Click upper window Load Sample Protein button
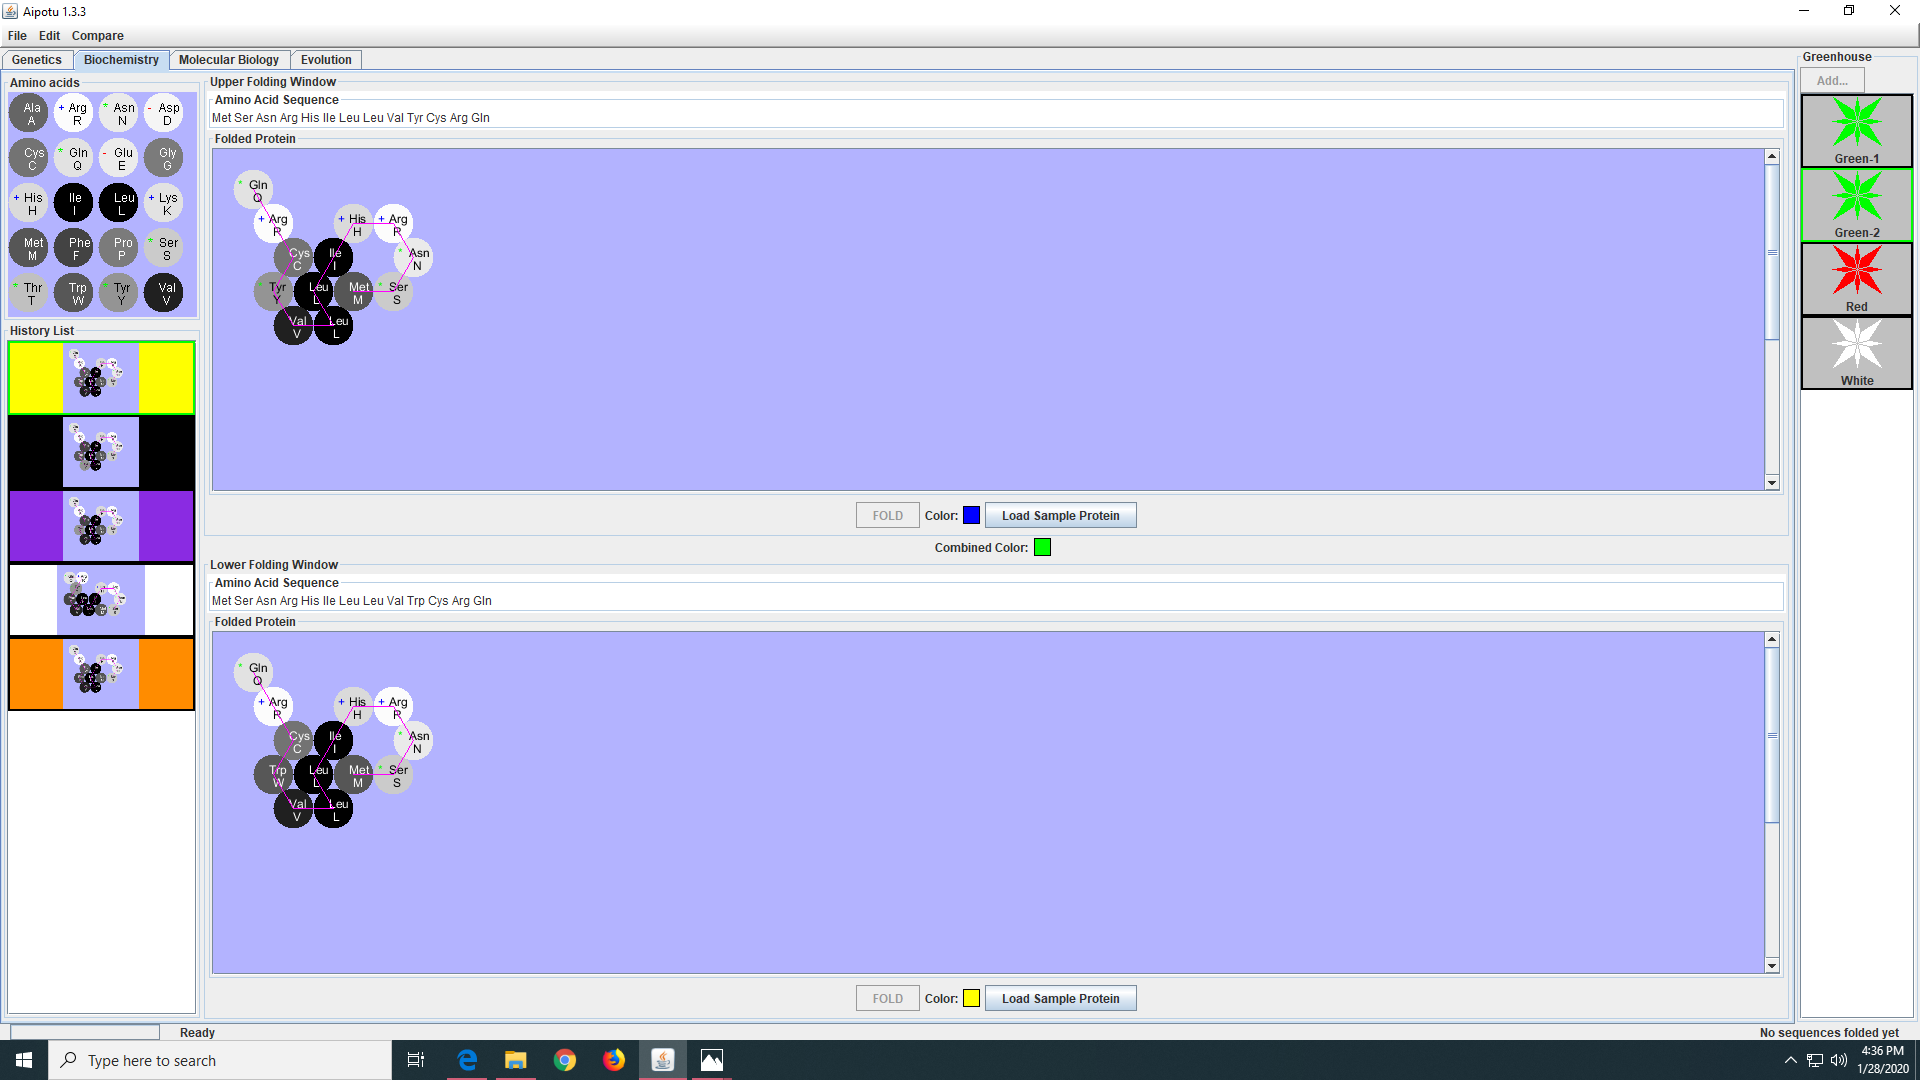 1060,516
